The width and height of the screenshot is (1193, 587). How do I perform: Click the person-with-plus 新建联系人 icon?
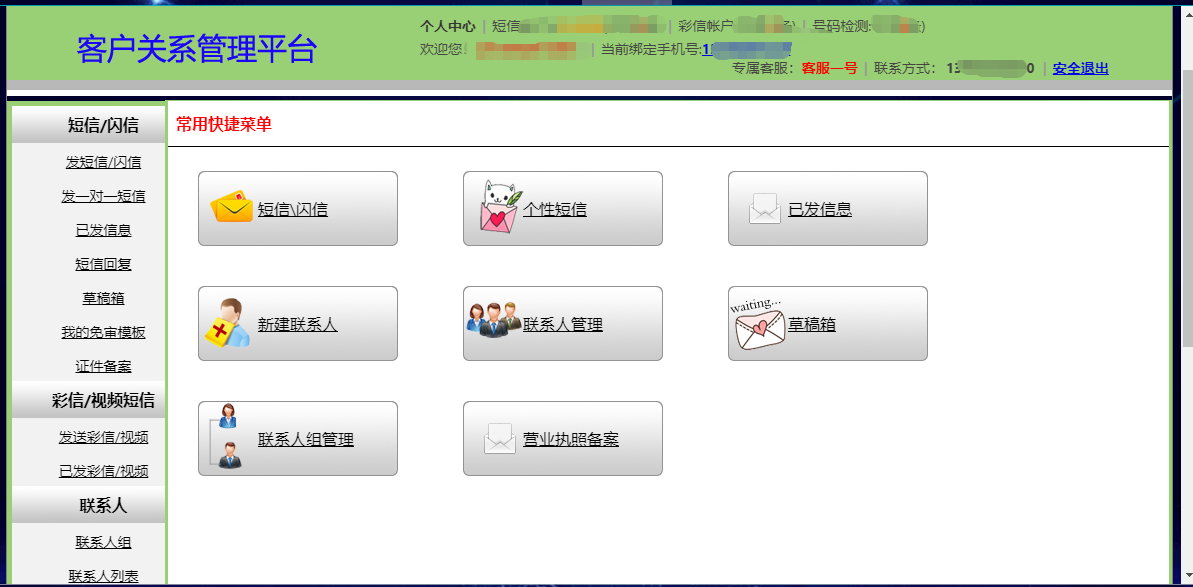pos(227,322)
